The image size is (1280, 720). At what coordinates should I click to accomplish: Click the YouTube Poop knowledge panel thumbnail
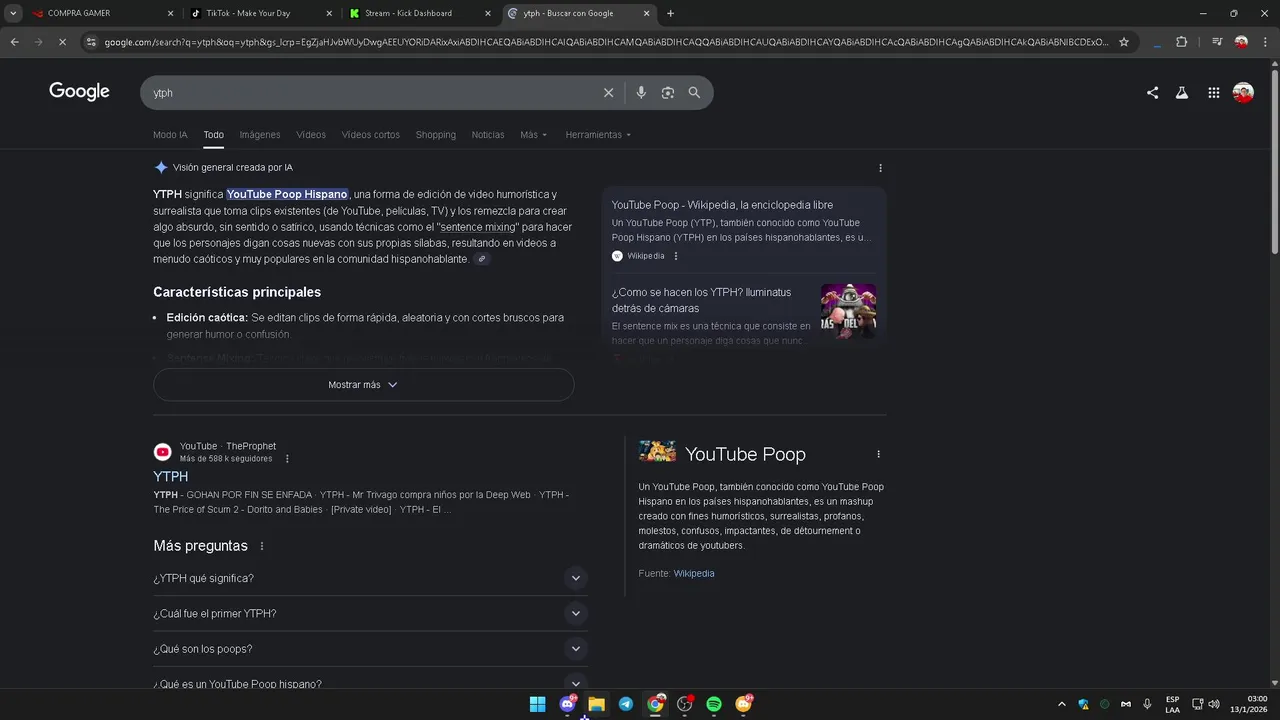click(657, 452)
